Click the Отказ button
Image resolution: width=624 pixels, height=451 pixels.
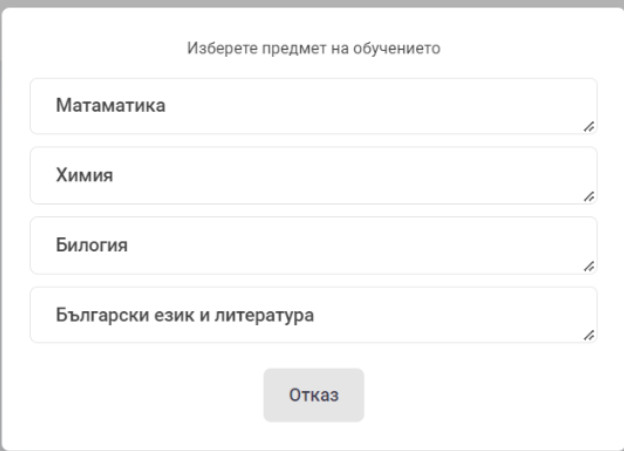(314, 395)
